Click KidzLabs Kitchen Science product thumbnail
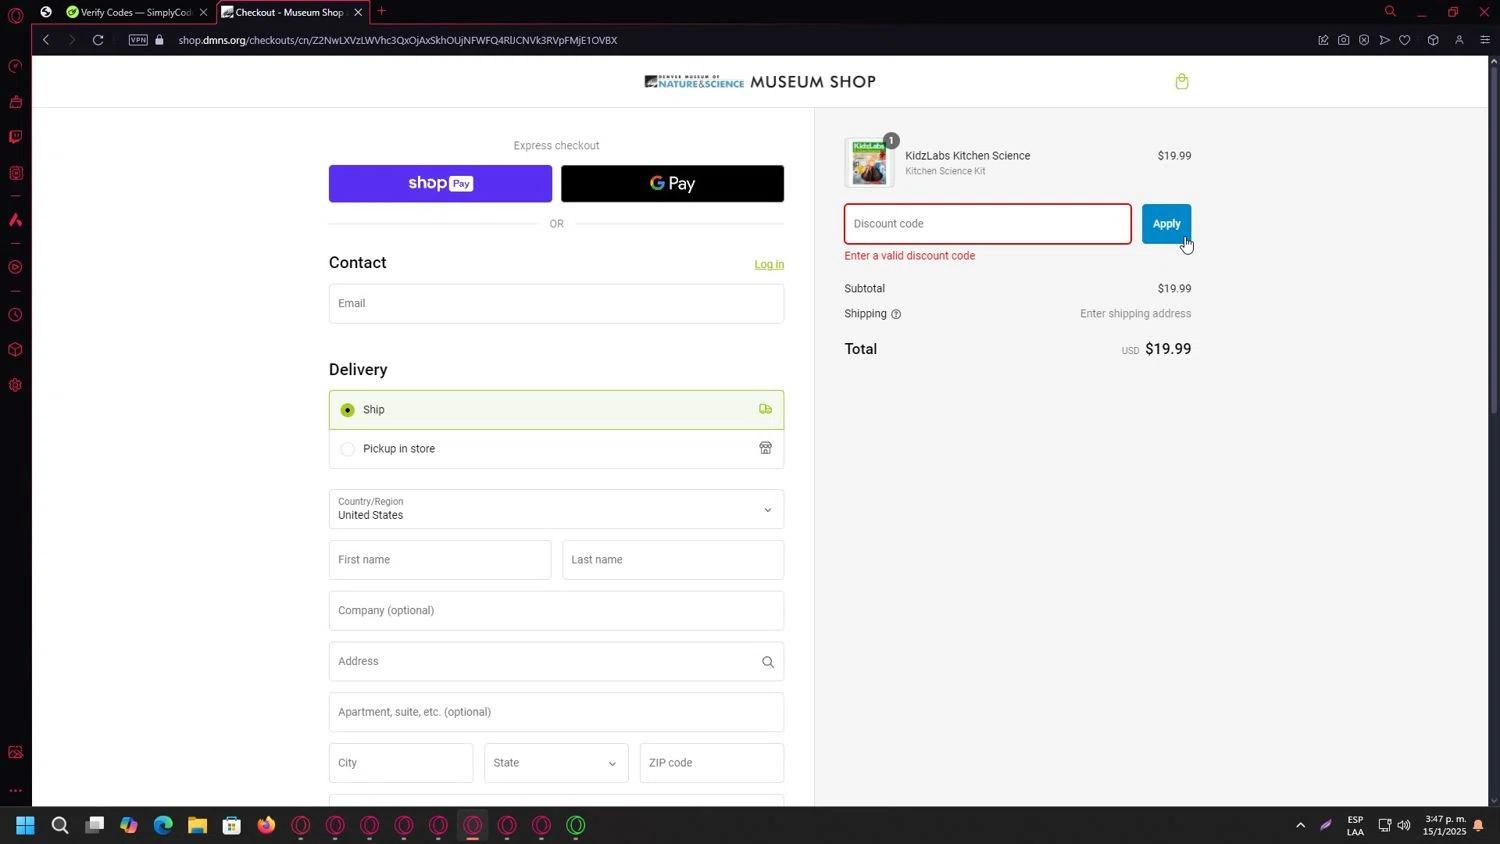1500x844 pixels. click(869, 163)
